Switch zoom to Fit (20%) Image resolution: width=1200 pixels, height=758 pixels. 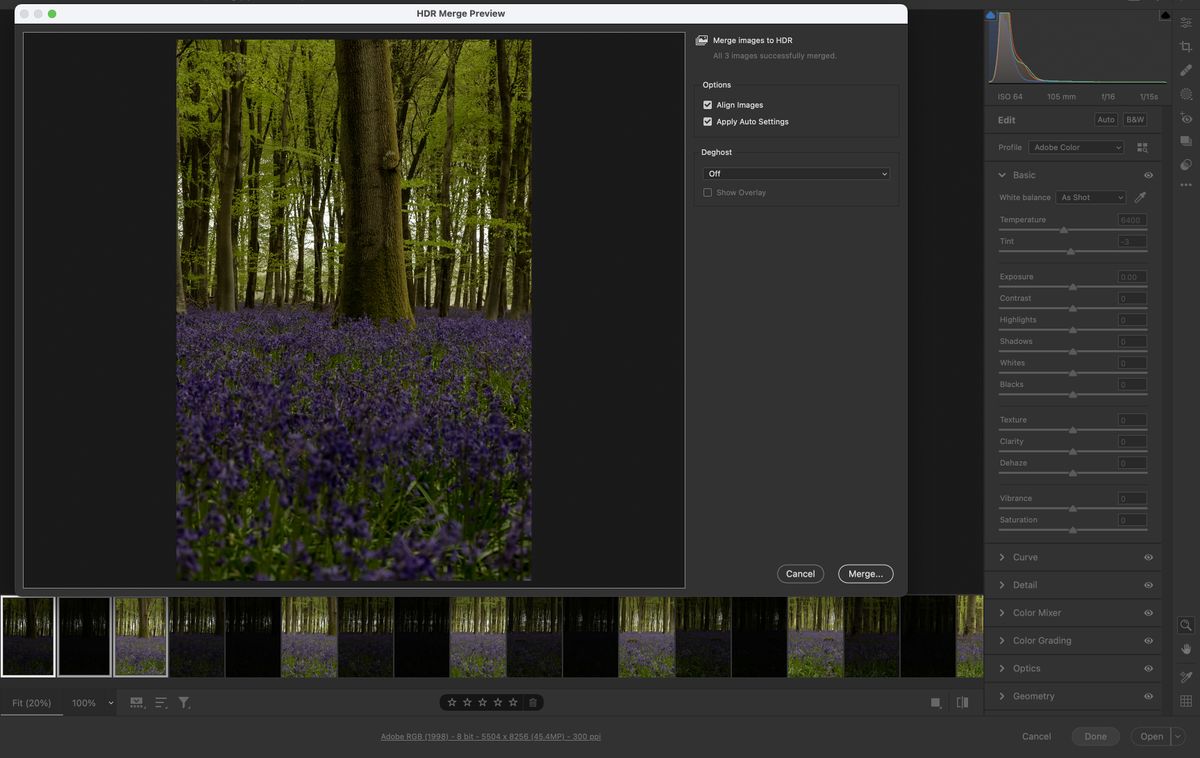[31, 702]
